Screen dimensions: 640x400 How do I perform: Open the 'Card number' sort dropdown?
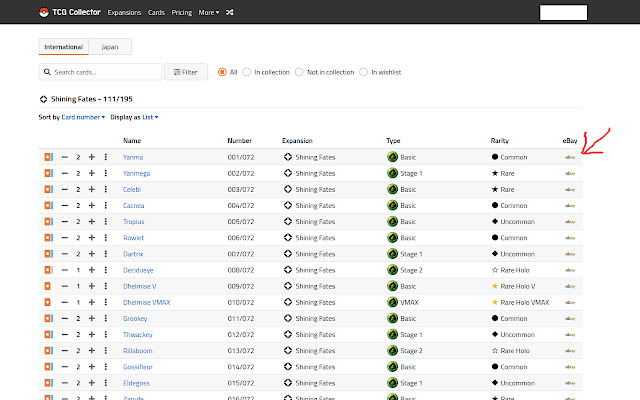pyautogui.click(x=83, y=117)
